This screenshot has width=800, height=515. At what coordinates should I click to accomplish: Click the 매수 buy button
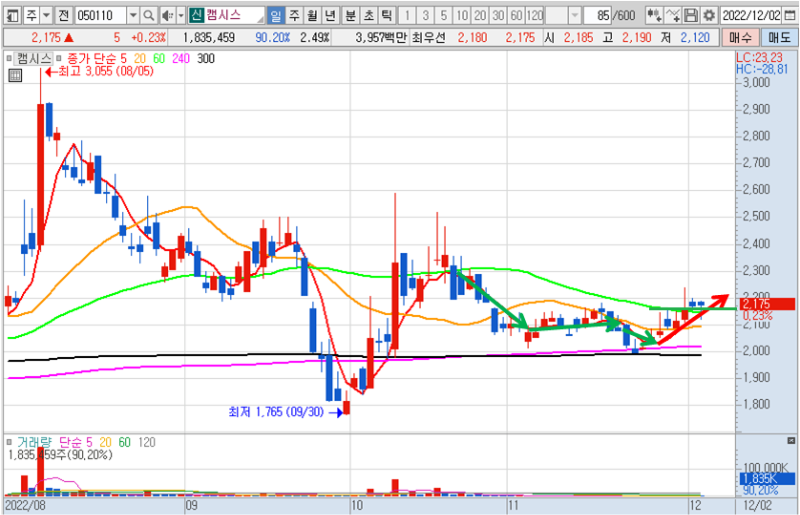pos(740,38)
